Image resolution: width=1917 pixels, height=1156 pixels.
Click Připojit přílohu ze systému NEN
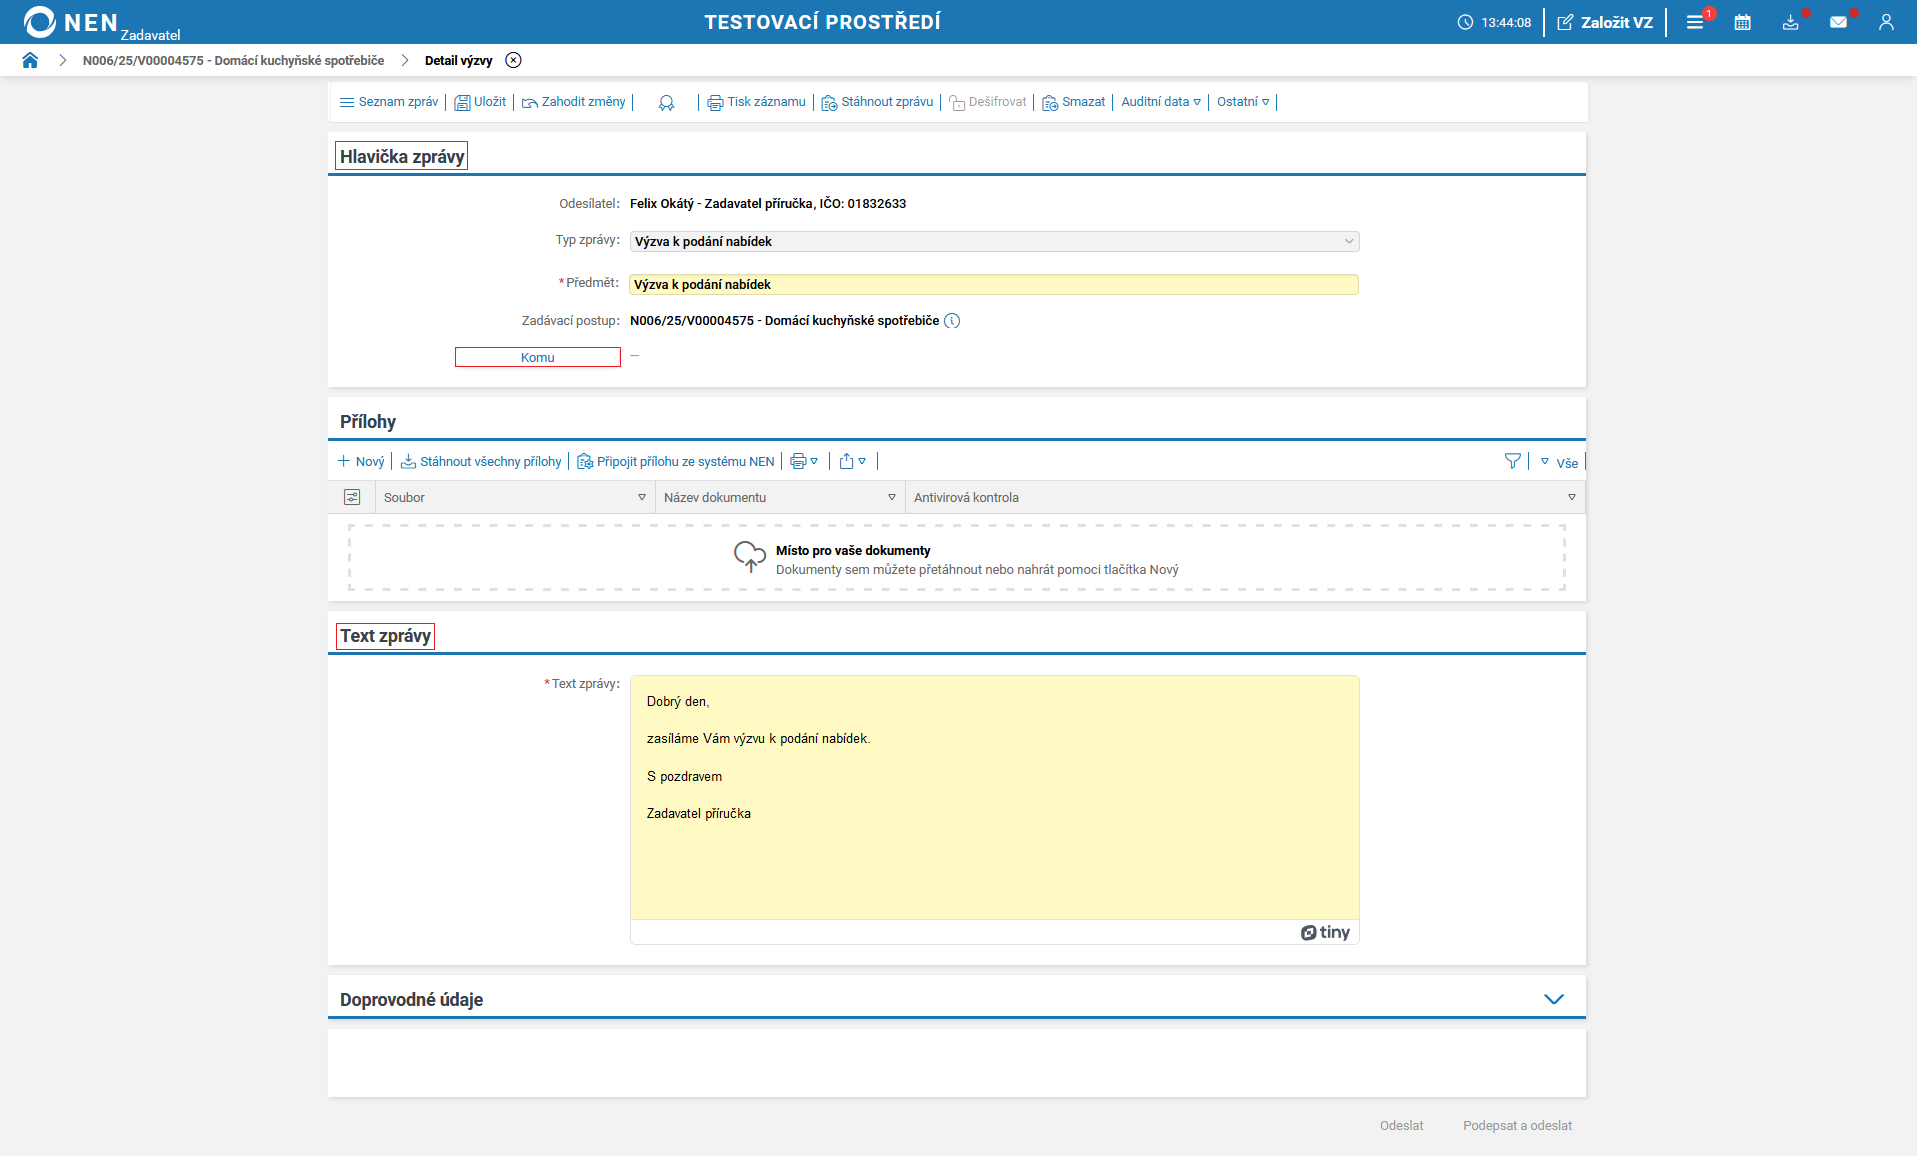(676, 461)
